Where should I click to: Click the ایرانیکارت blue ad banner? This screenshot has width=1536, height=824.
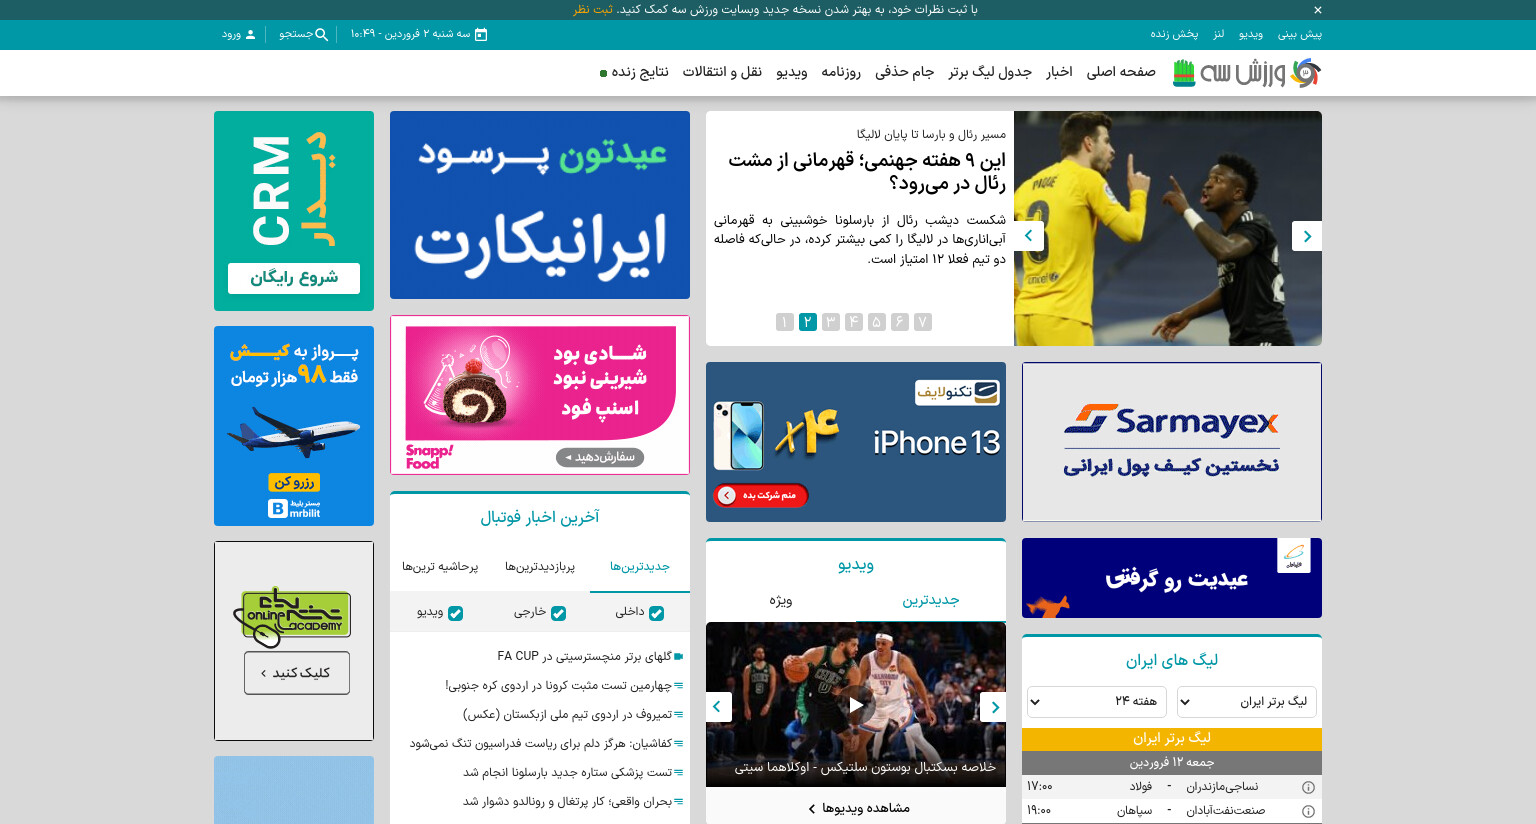pyautogui.click(x=540, y=205)
